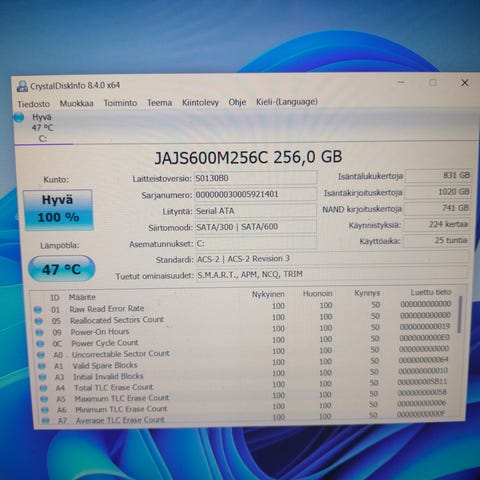Close the CrystalDiskInfo window
Screen dimensions: 480x480
click(x=465, y=83)
